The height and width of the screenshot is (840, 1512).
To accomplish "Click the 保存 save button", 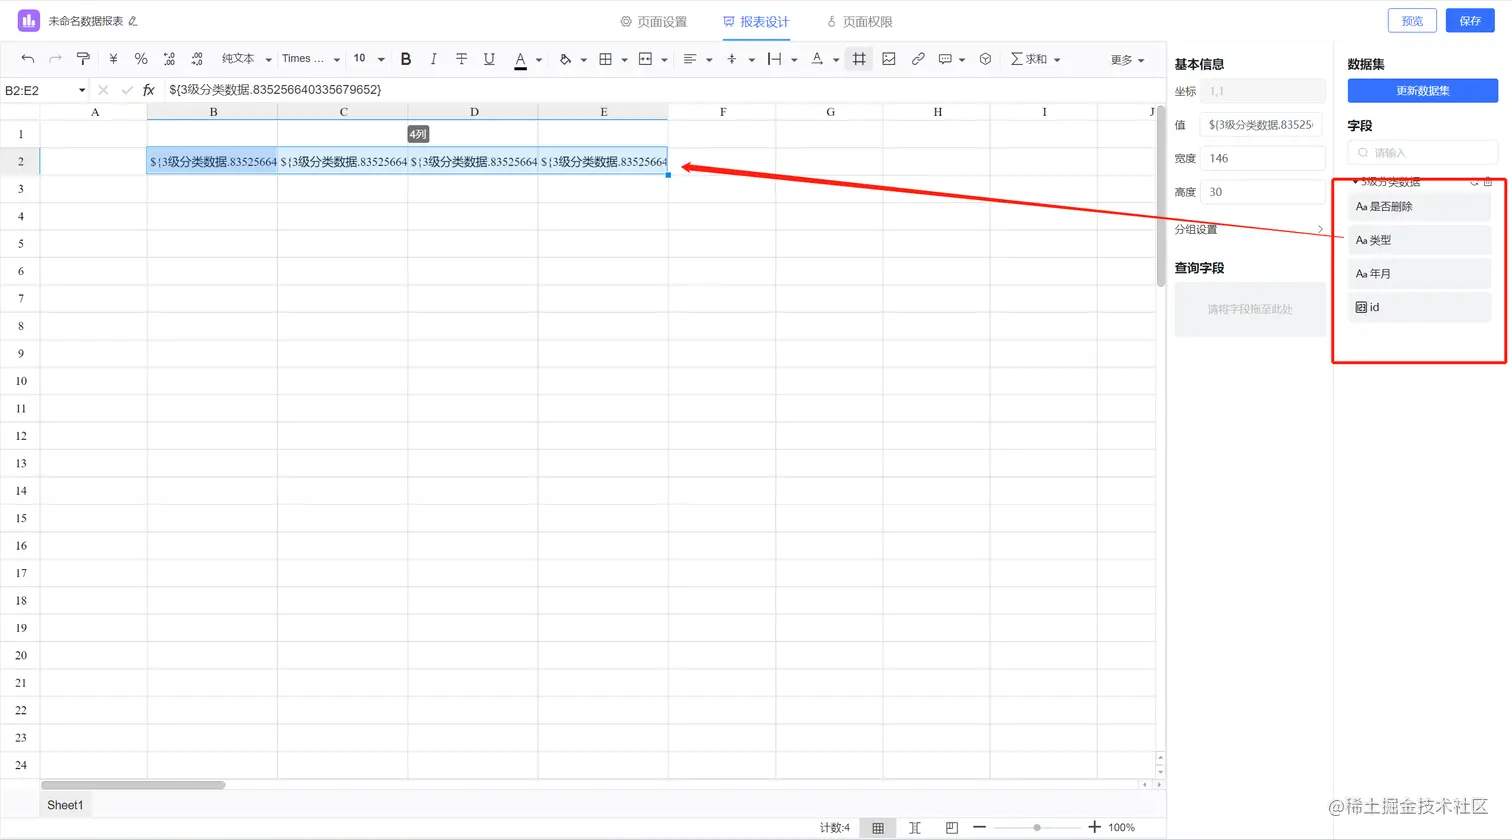I will [x=1470, y=21].
